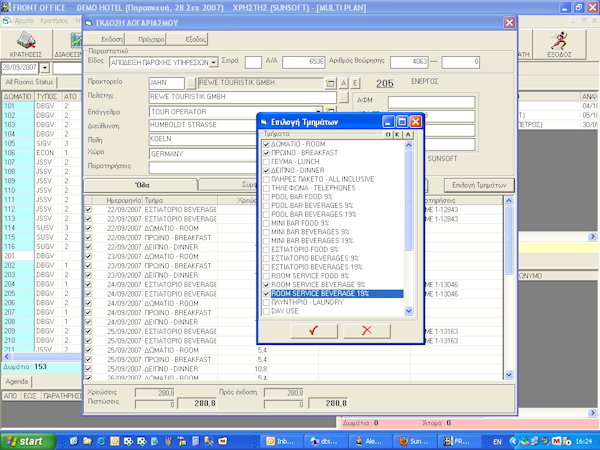
Task: Open the Inbox taskbar item
Action: (281, 441)
